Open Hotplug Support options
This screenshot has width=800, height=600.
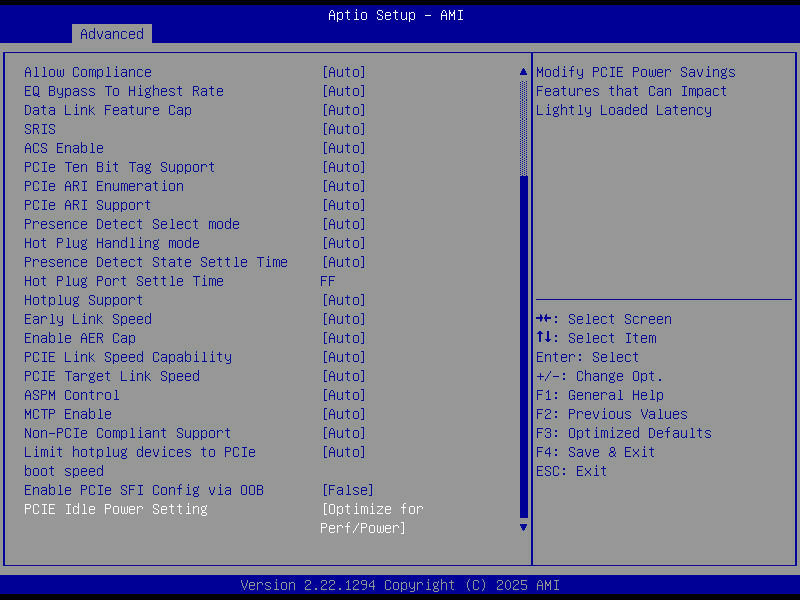coord(344,299)
